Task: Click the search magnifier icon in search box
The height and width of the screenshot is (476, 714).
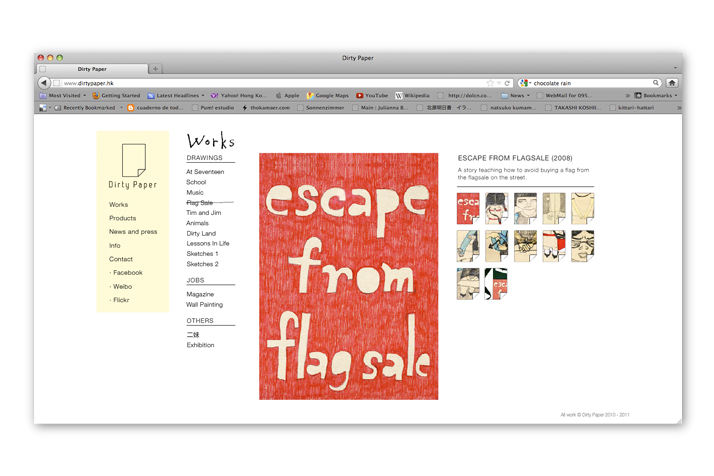Action: pos(656,83)
